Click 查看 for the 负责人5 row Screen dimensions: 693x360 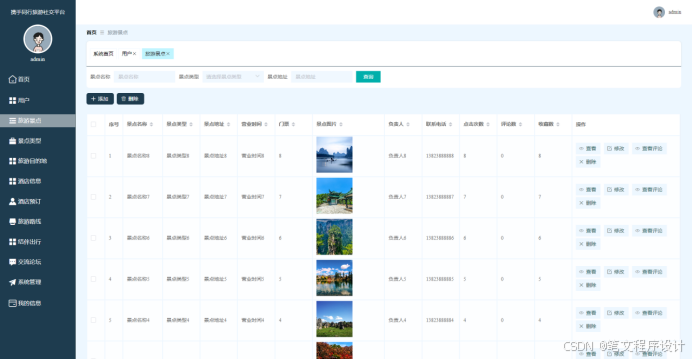588,272
